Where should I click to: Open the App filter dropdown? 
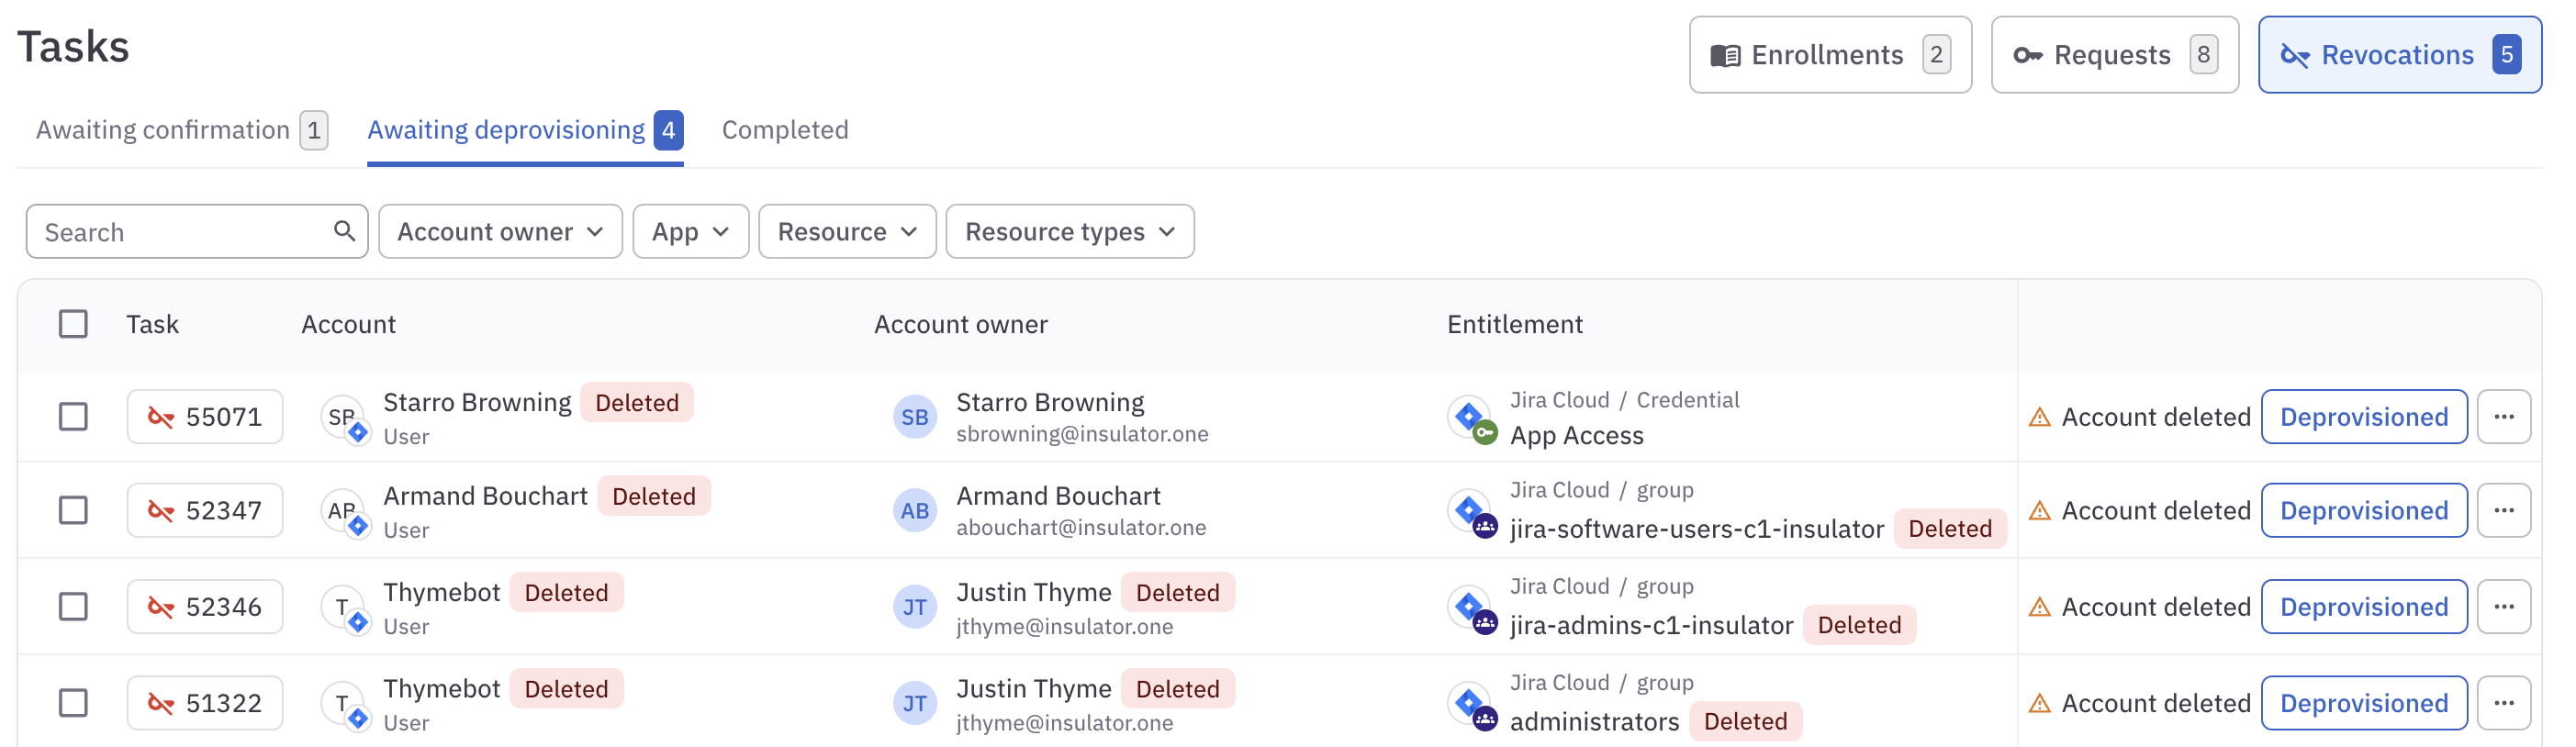(690, 232)
